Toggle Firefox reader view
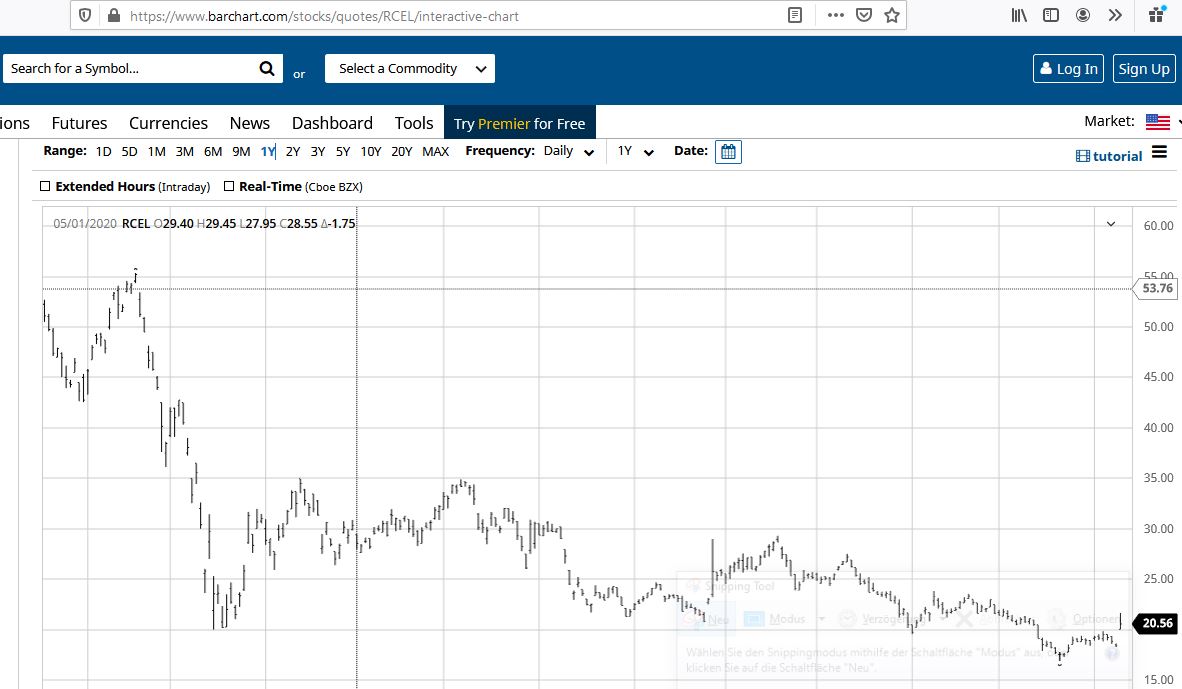This screenshot has height=689, width=1182. [x=795, y=15]
